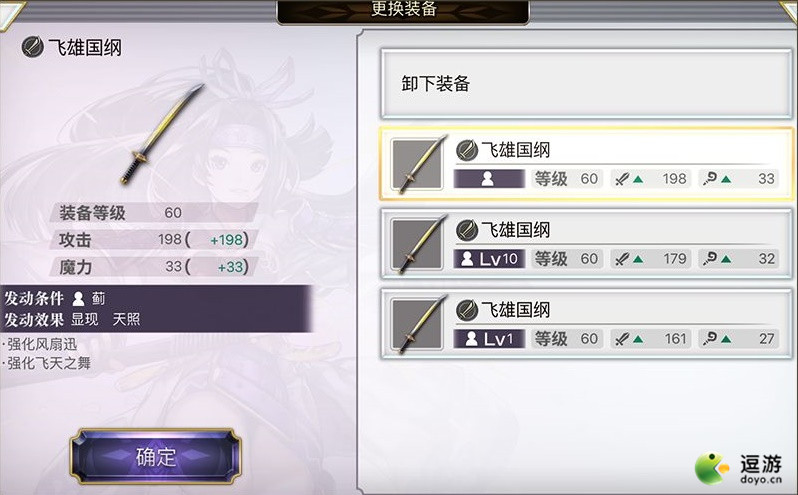Choose the 飞雄国纲 with attack 161
The image size is (798, 495).
[x=586, y=324]
